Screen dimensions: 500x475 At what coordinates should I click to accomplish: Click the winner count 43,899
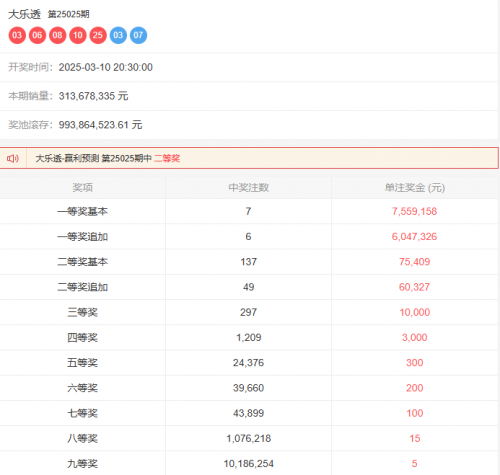(249, 413)
